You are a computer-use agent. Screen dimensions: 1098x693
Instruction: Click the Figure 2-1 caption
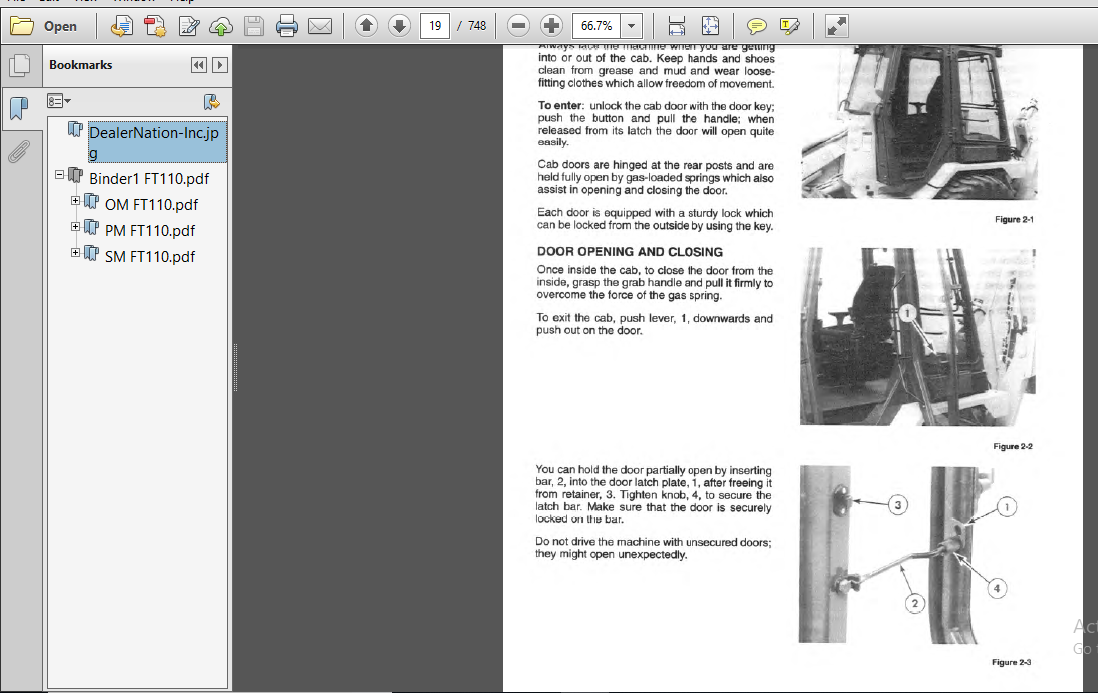click(x=1014, y=220)
